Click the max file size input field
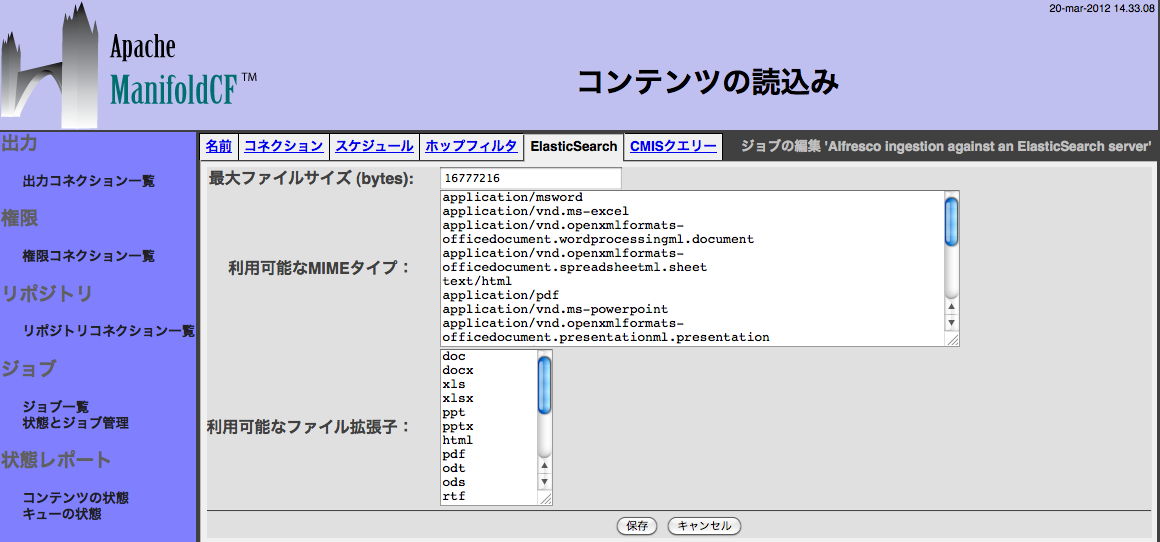 pos(530,178)
